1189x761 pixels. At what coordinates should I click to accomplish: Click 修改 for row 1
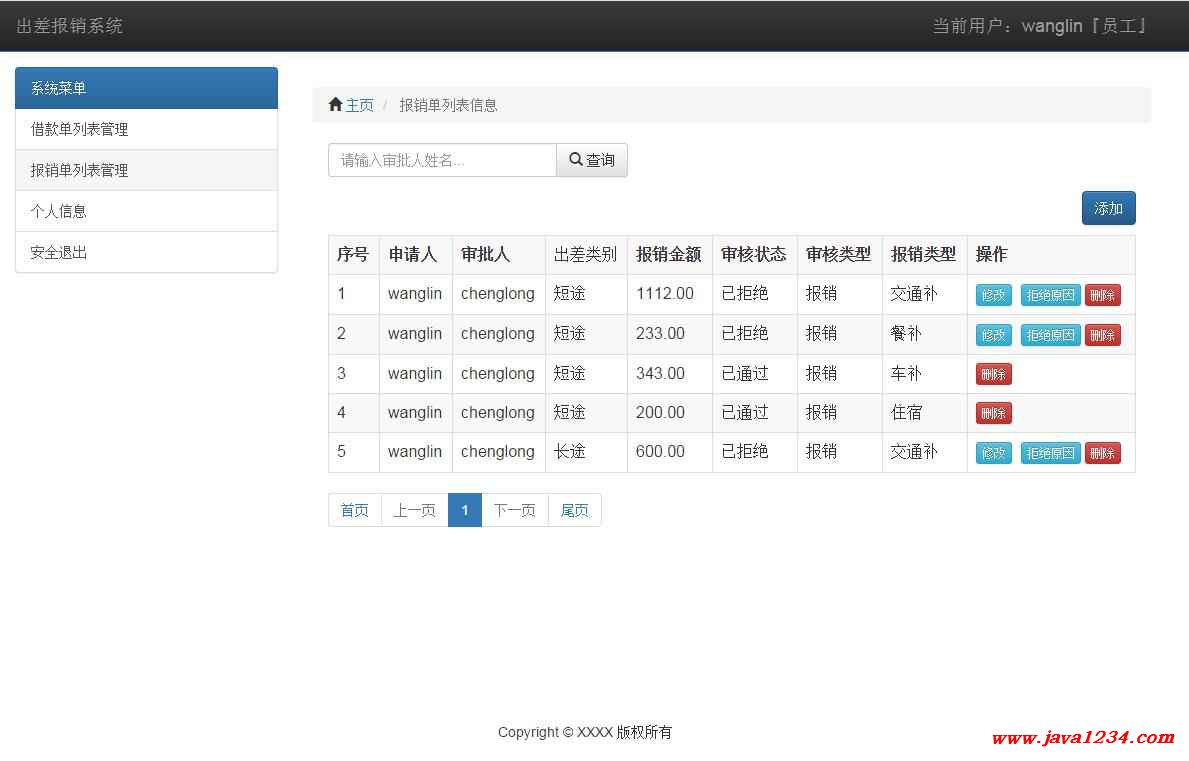(993, 295)
